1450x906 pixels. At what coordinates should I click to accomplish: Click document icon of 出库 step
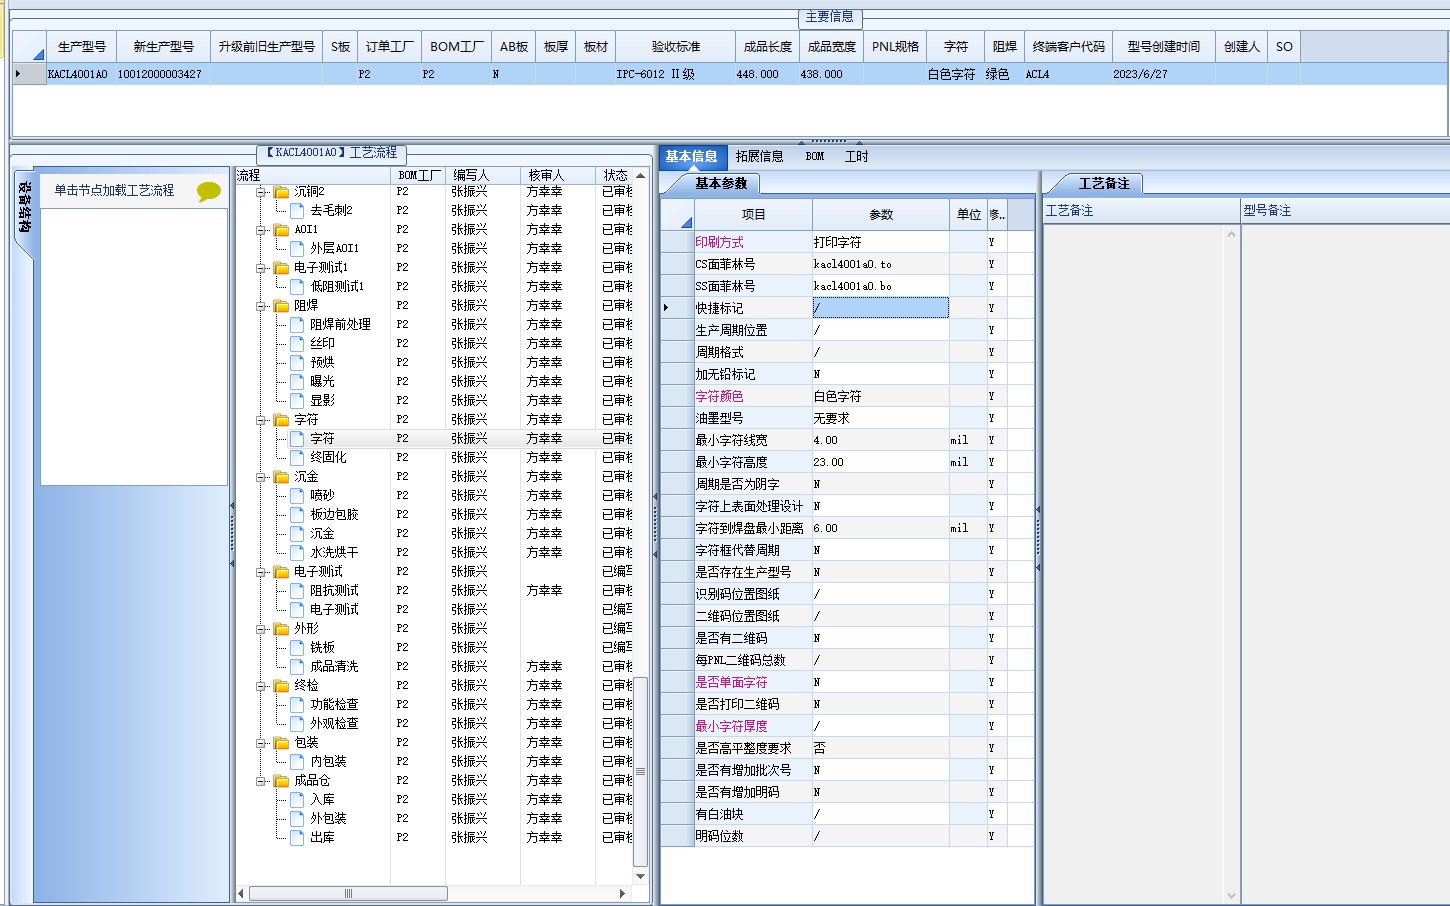coord(297,838)
